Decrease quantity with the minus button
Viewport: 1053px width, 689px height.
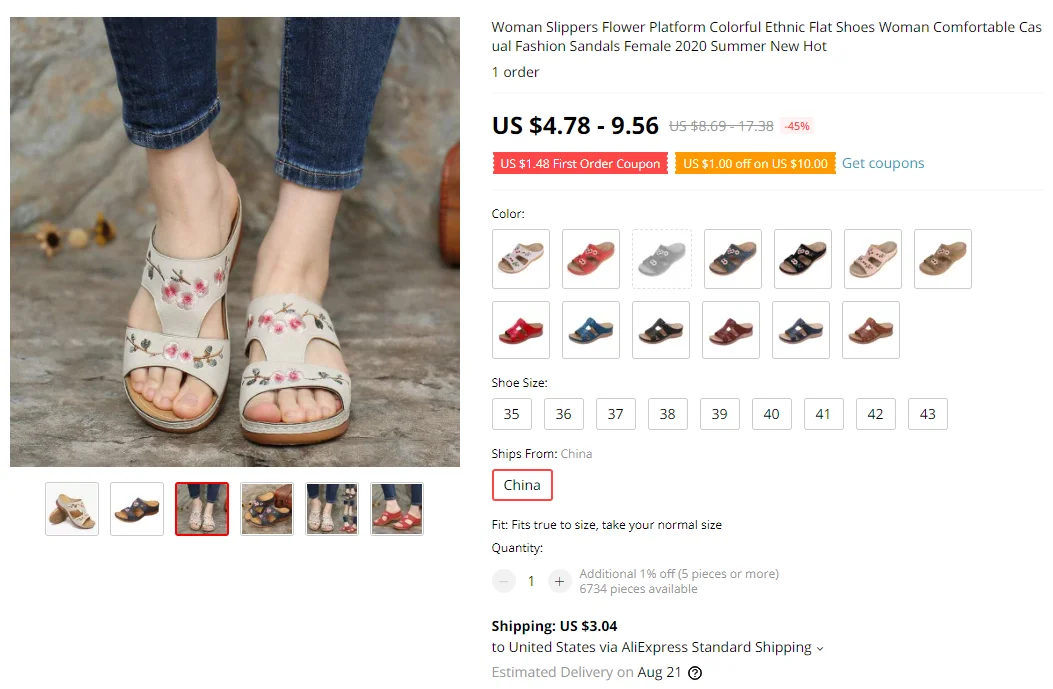click(504, 581)
